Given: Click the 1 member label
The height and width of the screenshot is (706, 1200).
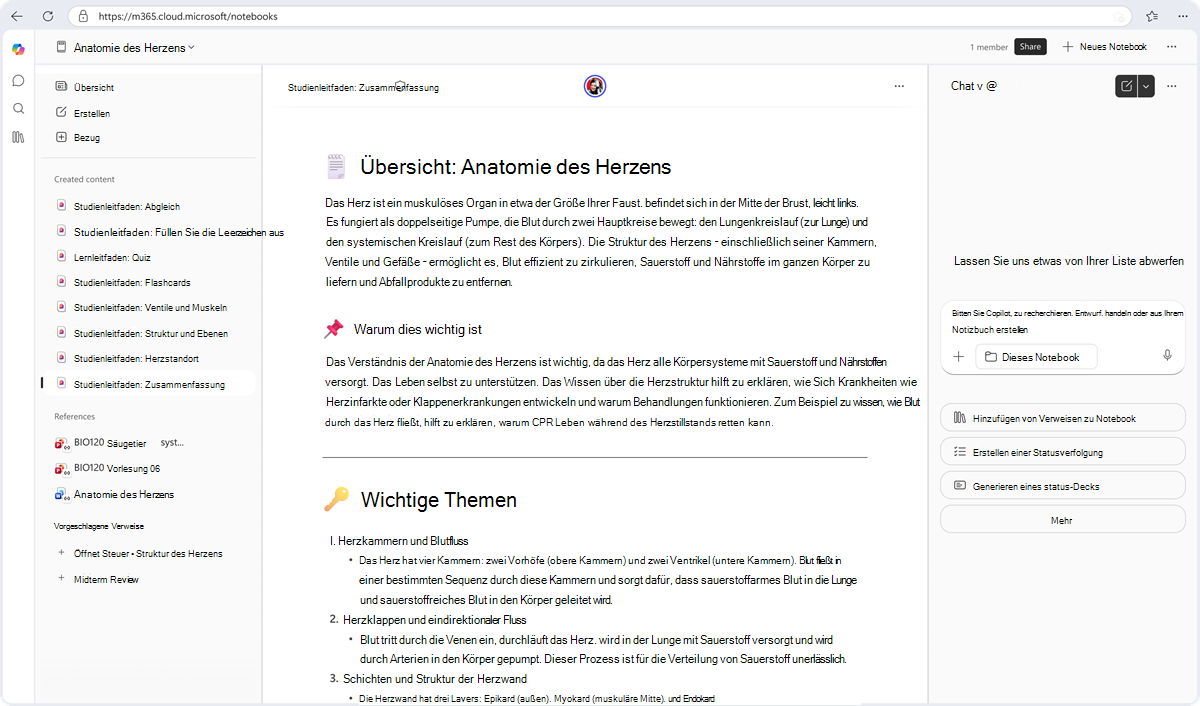Looking at the screenshot, I should (989, 47).
